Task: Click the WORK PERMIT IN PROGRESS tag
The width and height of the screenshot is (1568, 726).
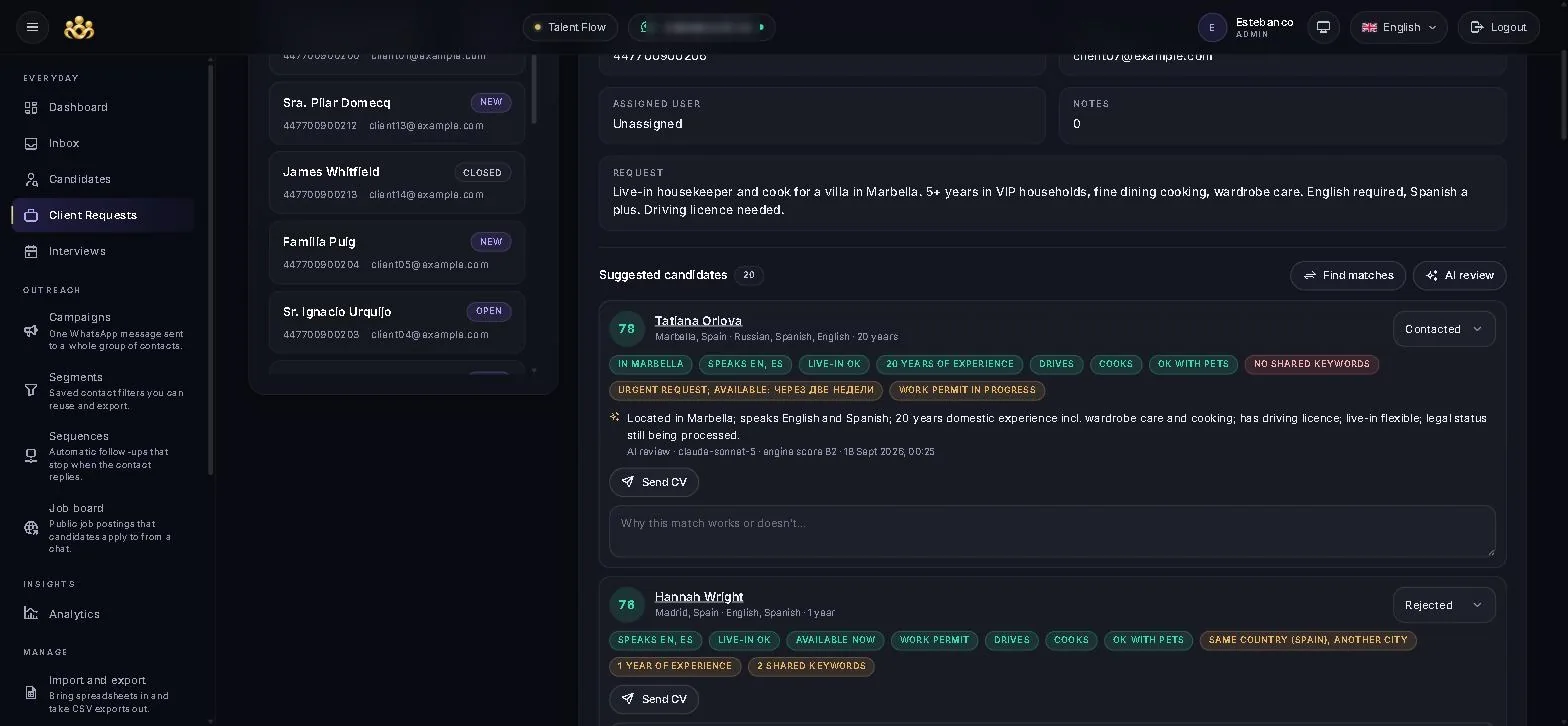Action: tap(967, 390)
